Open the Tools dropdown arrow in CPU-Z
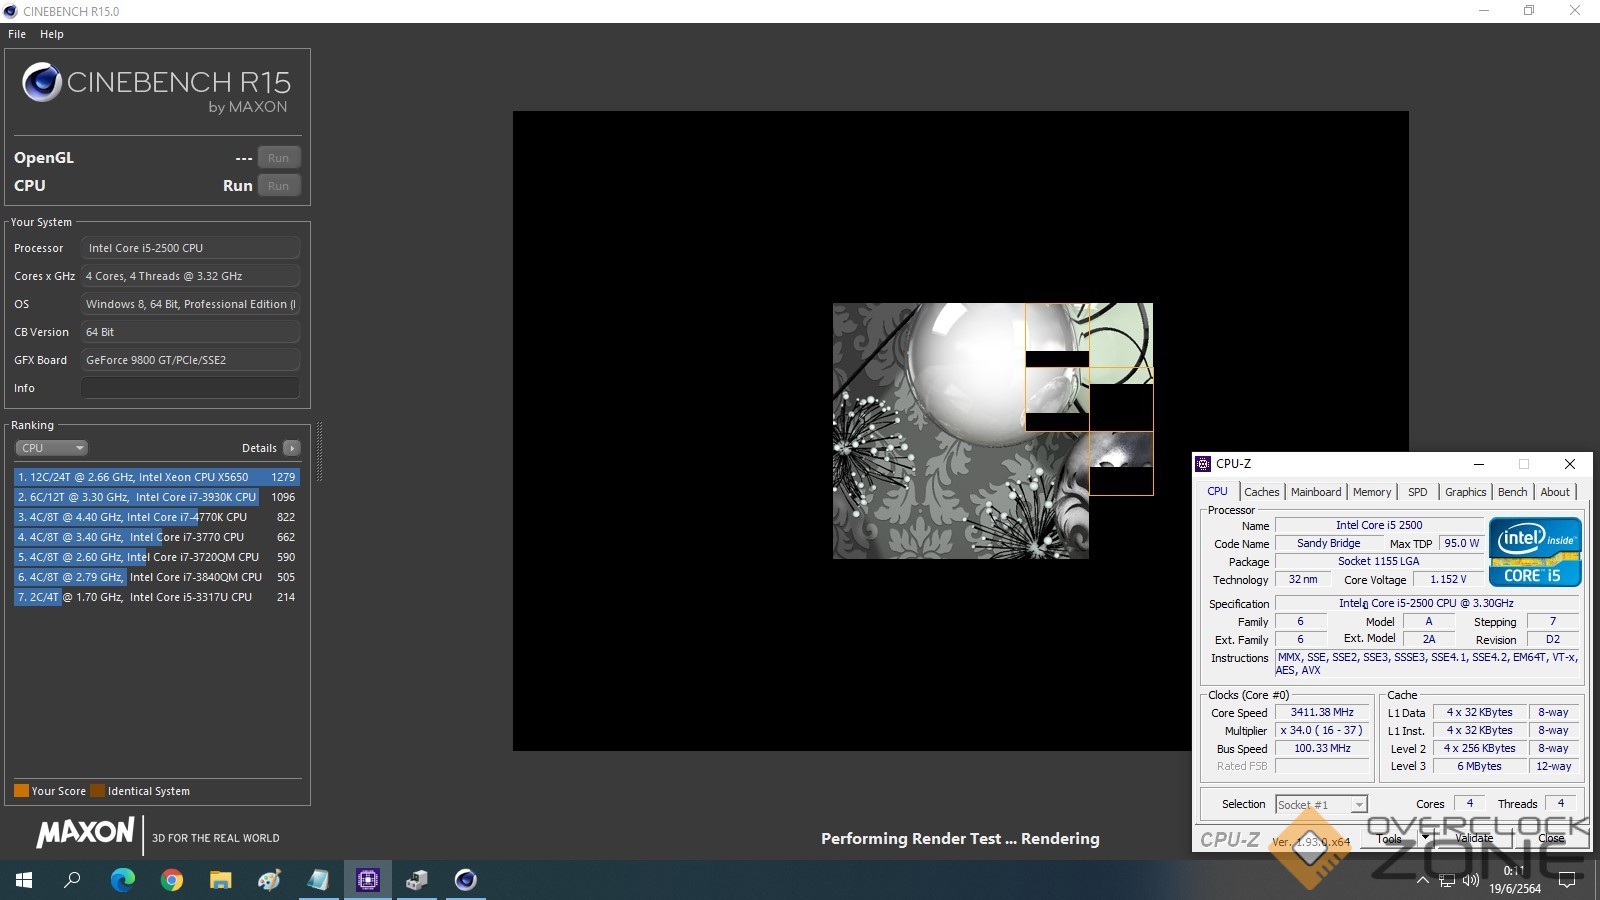The width and height of the screenshot is (1600, 900). [x=1425, y=838]
